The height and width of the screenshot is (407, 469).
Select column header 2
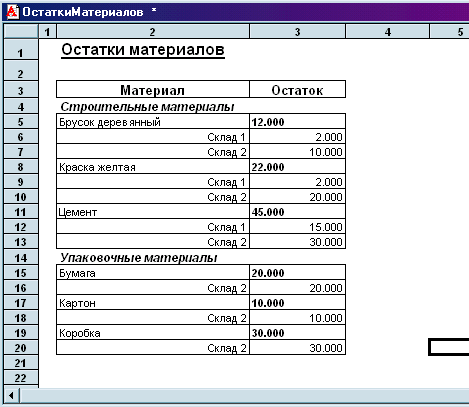click(x=153, y=32)
